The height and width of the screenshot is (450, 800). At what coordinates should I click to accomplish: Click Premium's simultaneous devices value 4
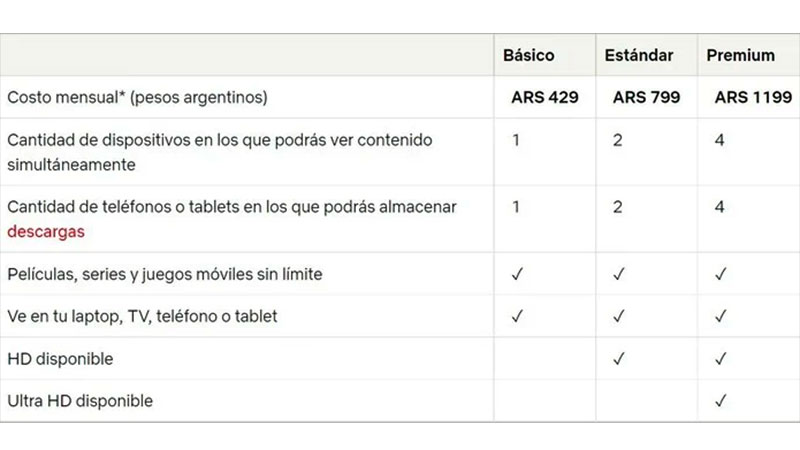click(x=720, y=140)
